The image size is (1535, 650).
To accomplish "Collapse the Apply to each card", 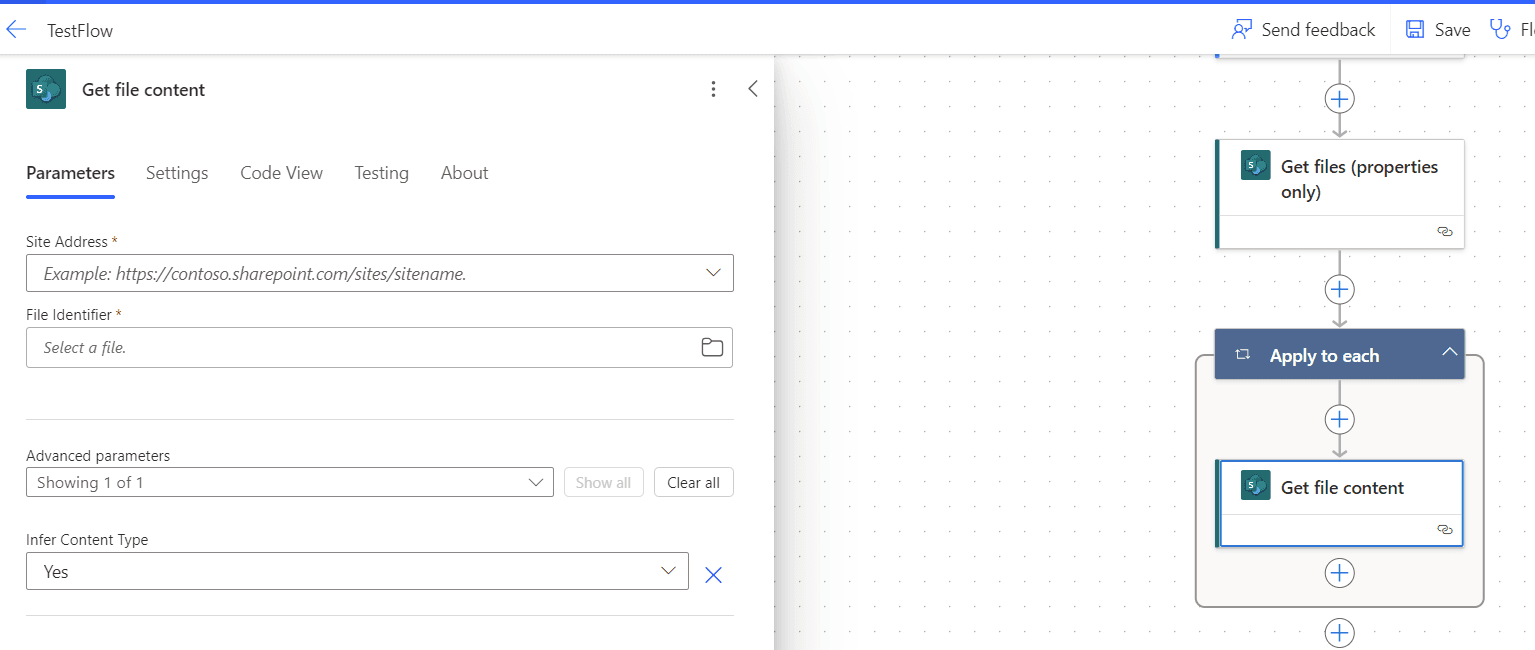I will point(1449,353).
